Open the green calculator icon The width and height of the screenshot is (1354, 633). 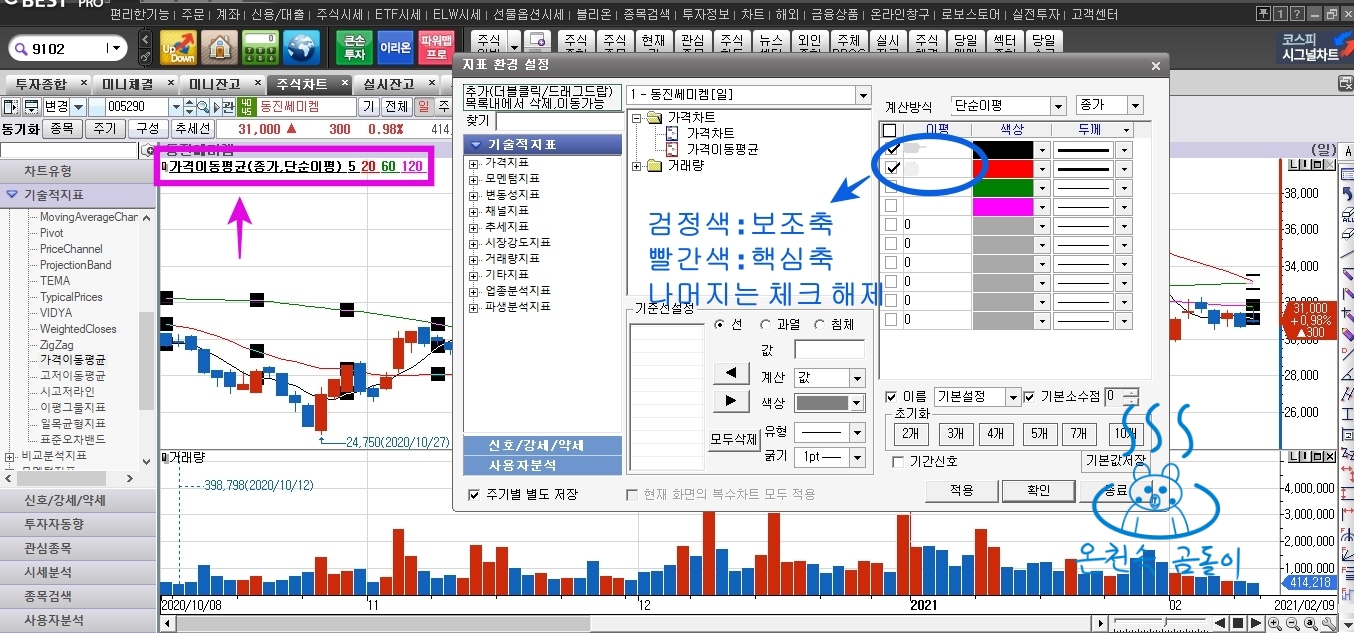coord(260,48)
